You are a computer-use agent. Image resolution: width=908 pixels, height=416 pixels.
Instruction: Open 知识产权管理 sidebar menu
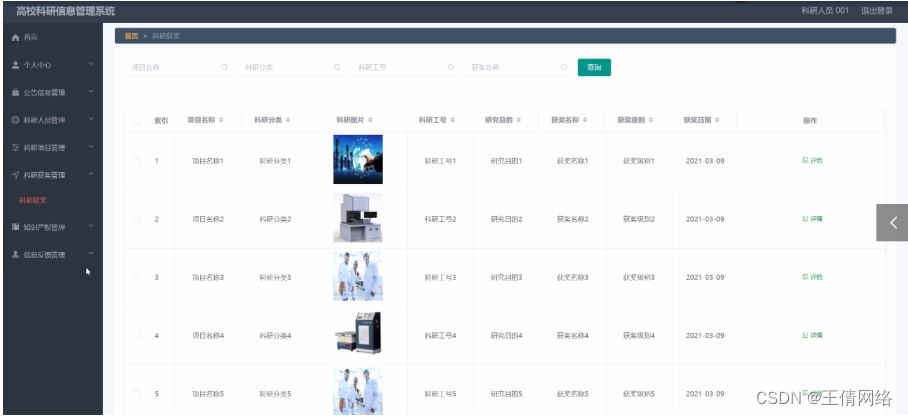pyautogui.click(x=53, y=227)
